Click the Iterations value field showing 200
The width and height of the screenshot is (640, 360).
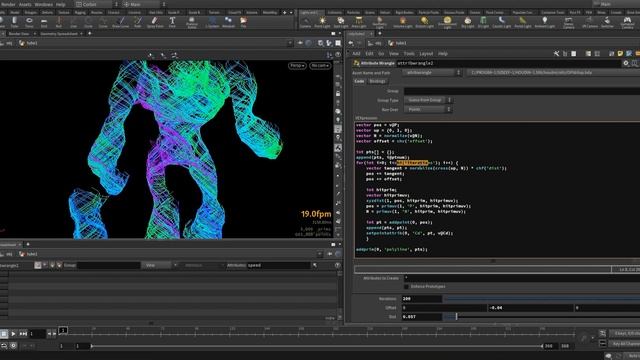422,299
